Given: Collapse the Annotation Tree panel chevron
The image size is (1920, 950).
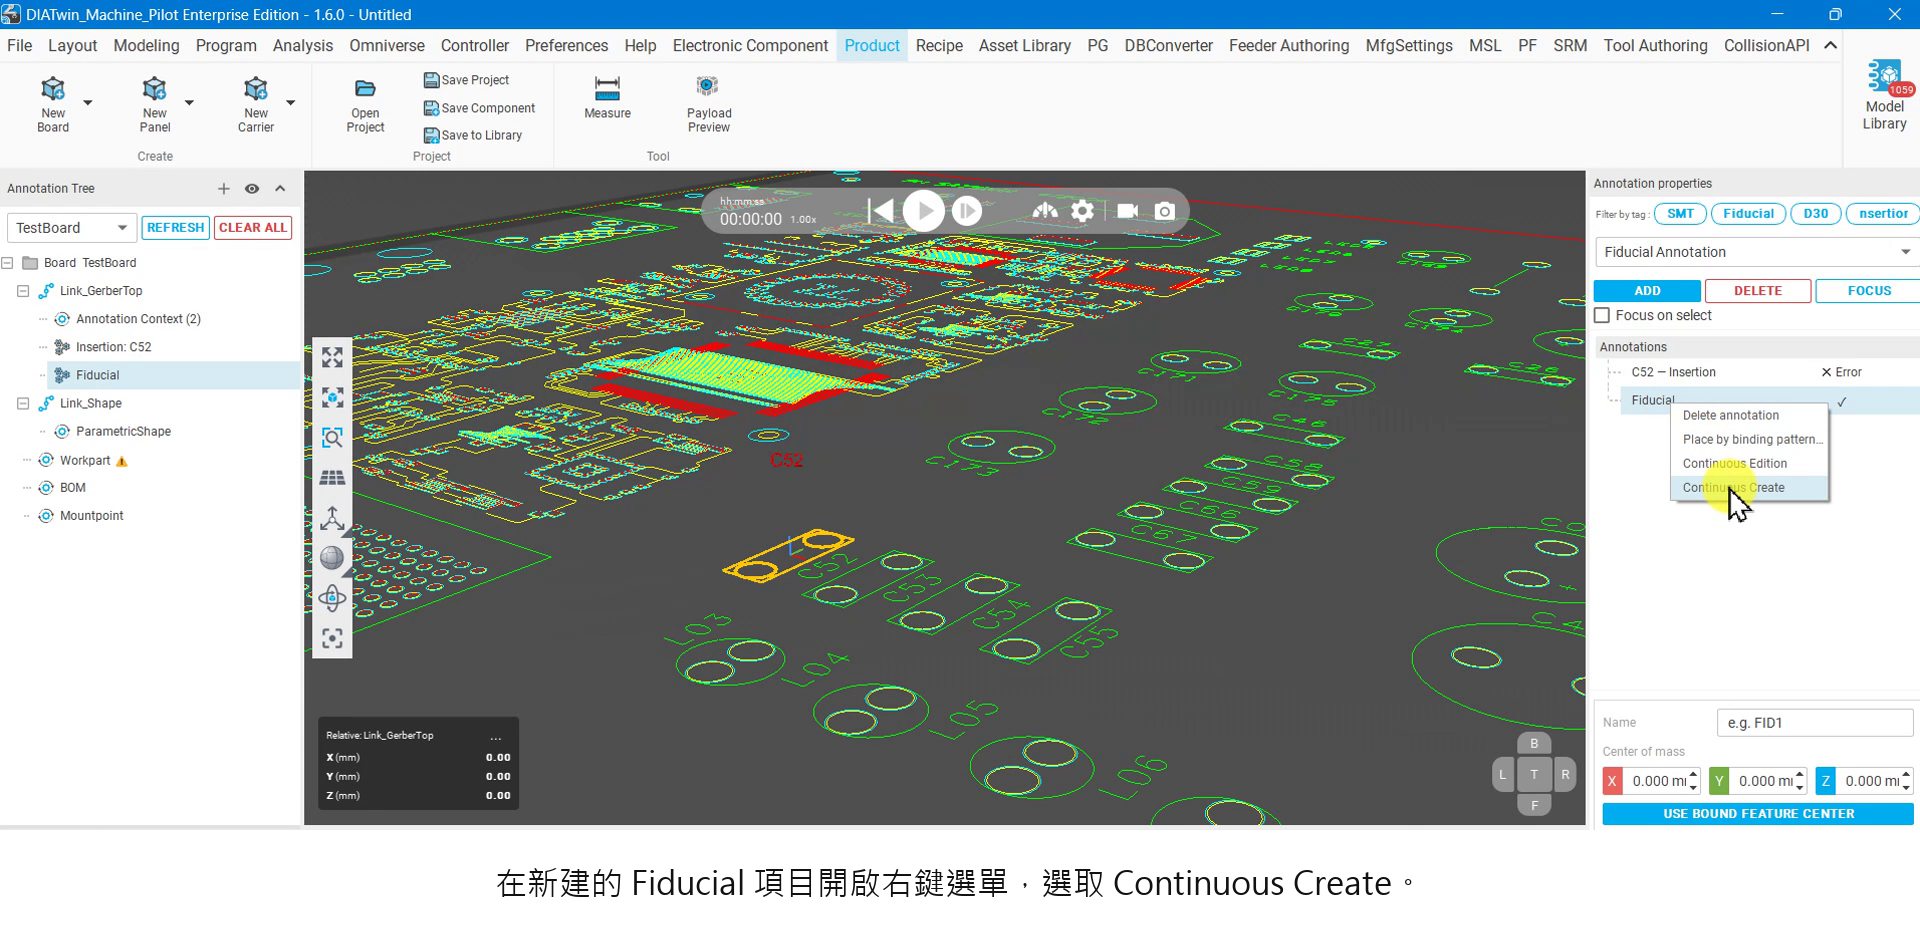Looking at the screenshot, I should (280, 189).
